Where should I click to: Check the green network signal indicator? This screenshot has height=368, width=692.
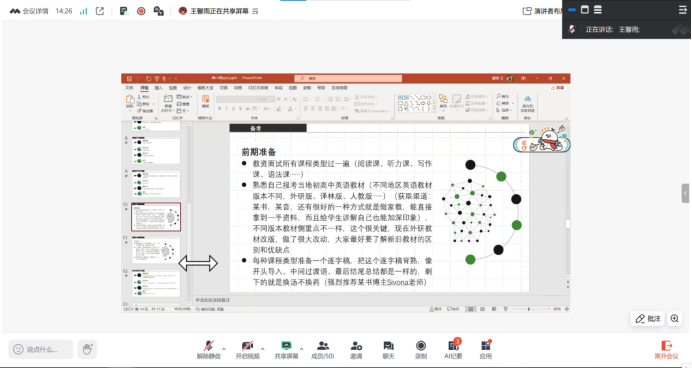pos(83,11)
